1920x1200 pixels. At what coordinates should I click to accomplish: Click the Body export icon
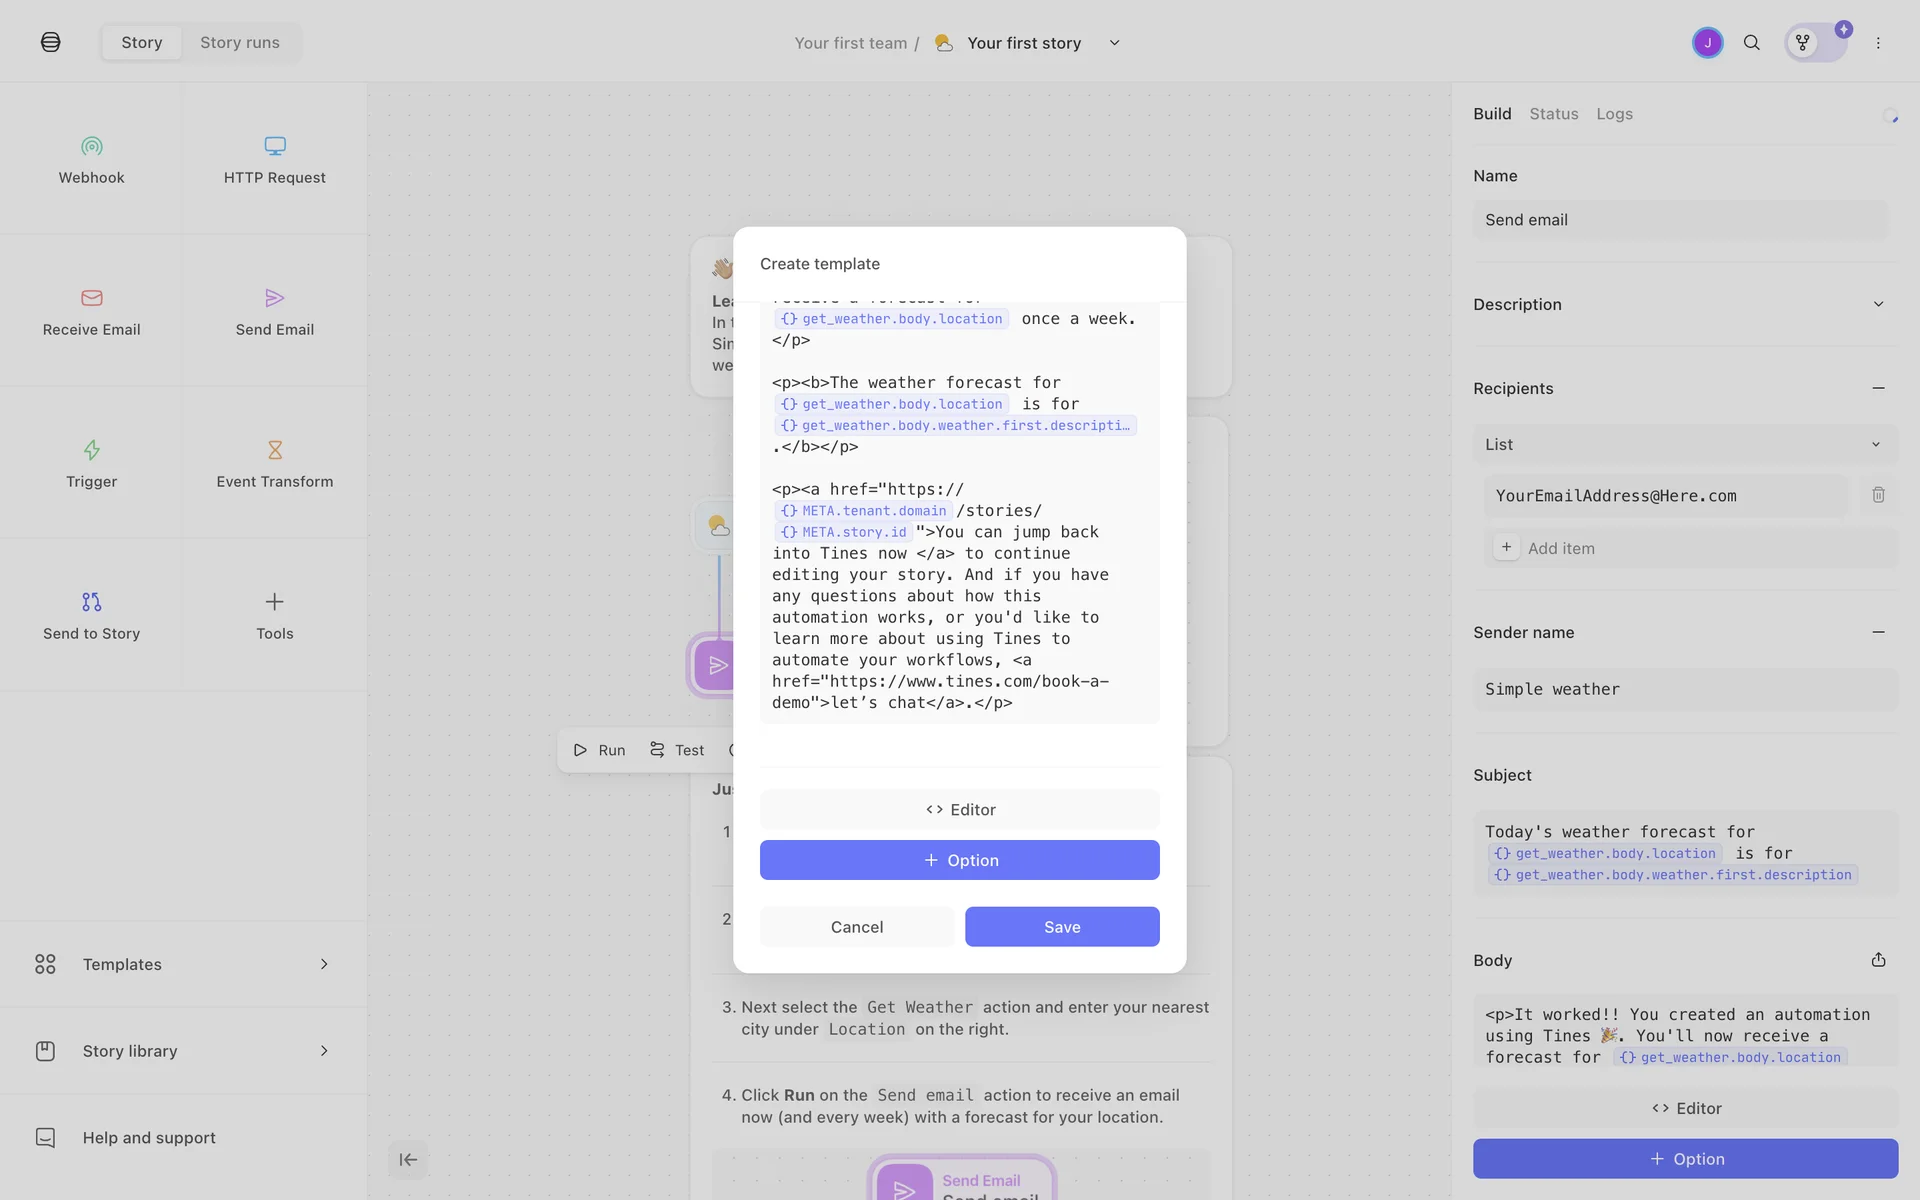(1878, 960)
